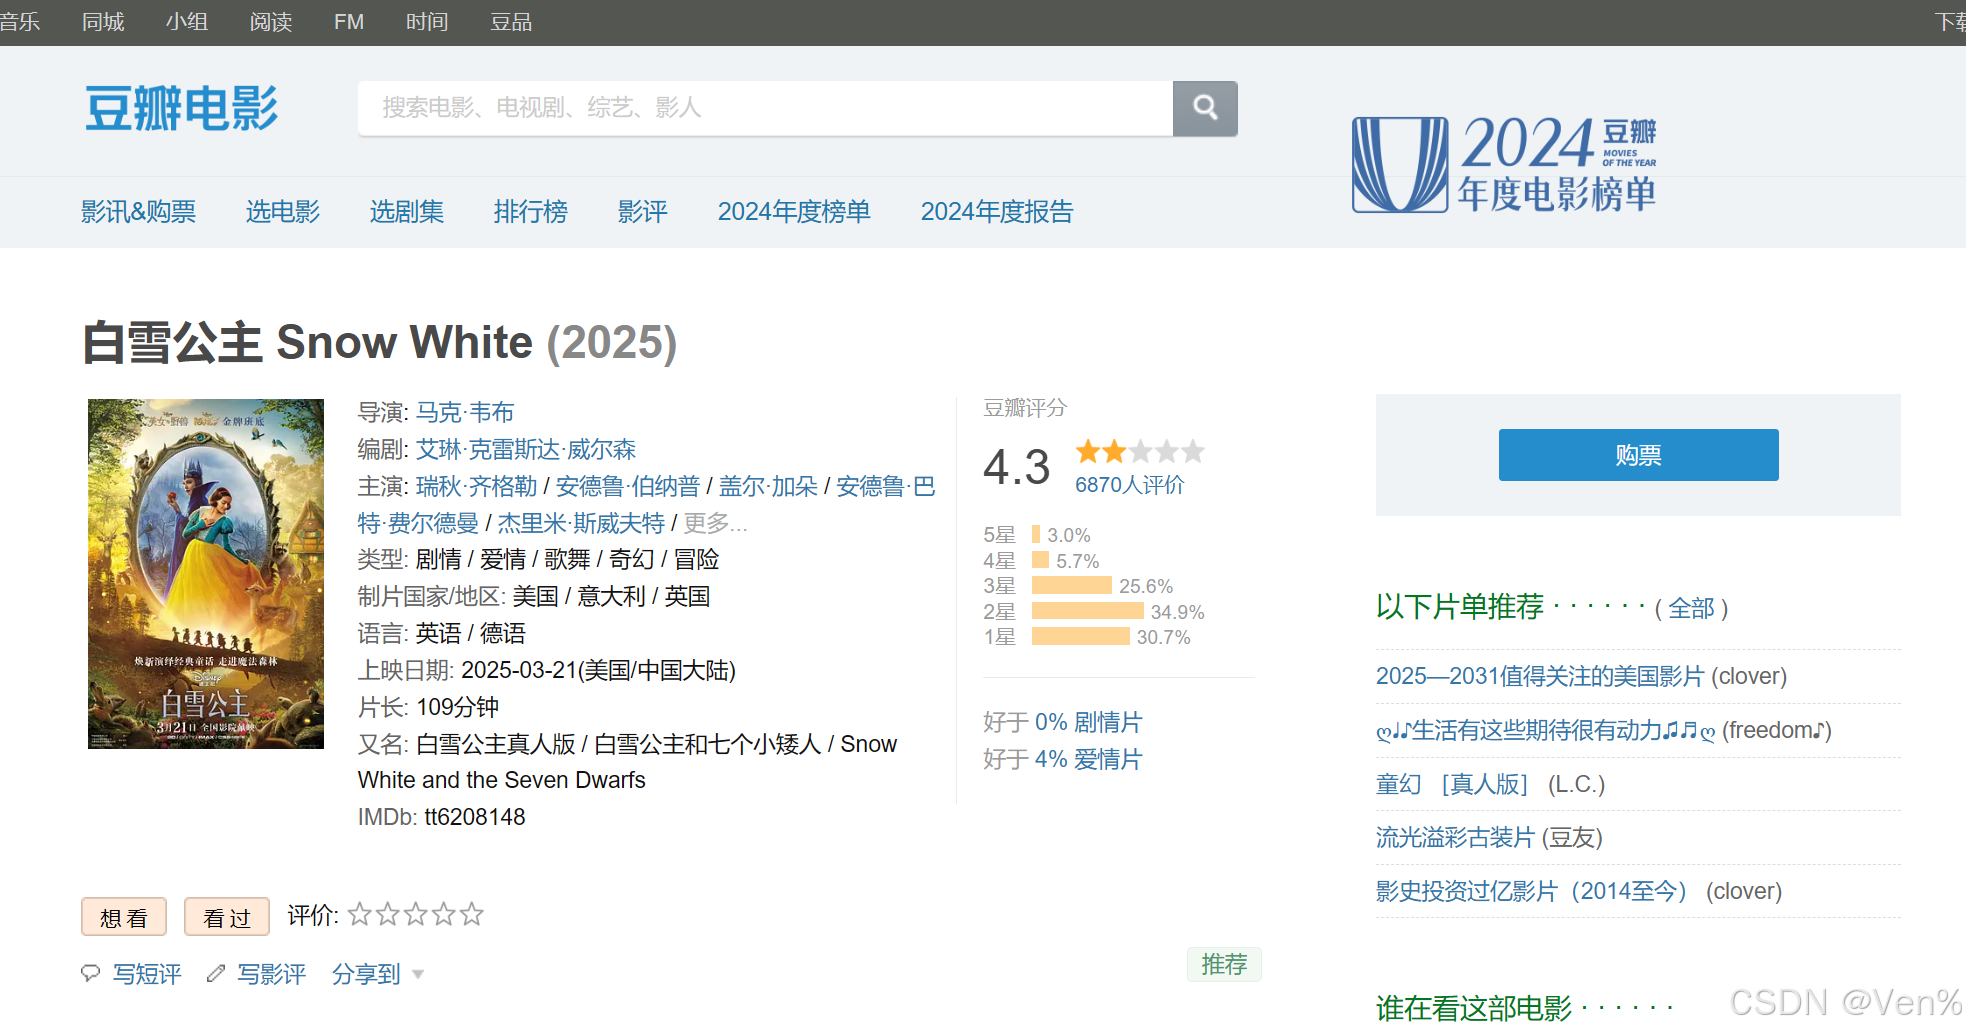Open 影评 navigation tab
Viewport: 1966px width, 1036px height.
click(643, 211)
